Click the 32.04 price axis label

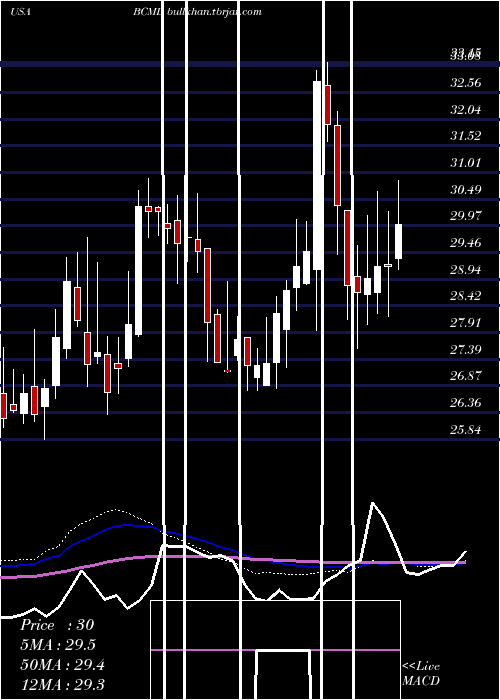coord(466,109)
